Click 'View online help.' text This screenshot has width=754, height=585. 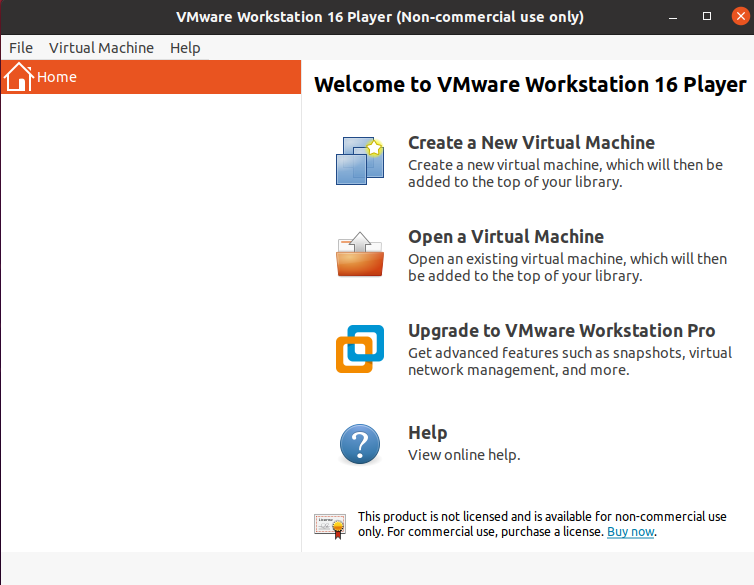tap(464, 455)
